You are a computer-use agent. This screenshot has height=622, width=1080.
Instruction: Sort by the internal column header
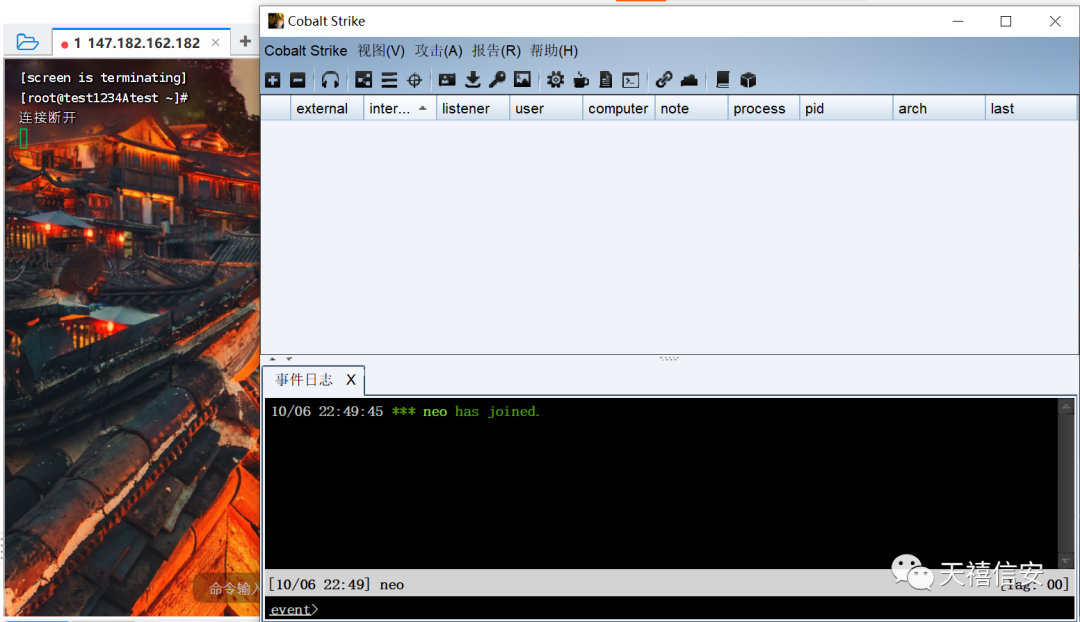[x=399, y=108]
